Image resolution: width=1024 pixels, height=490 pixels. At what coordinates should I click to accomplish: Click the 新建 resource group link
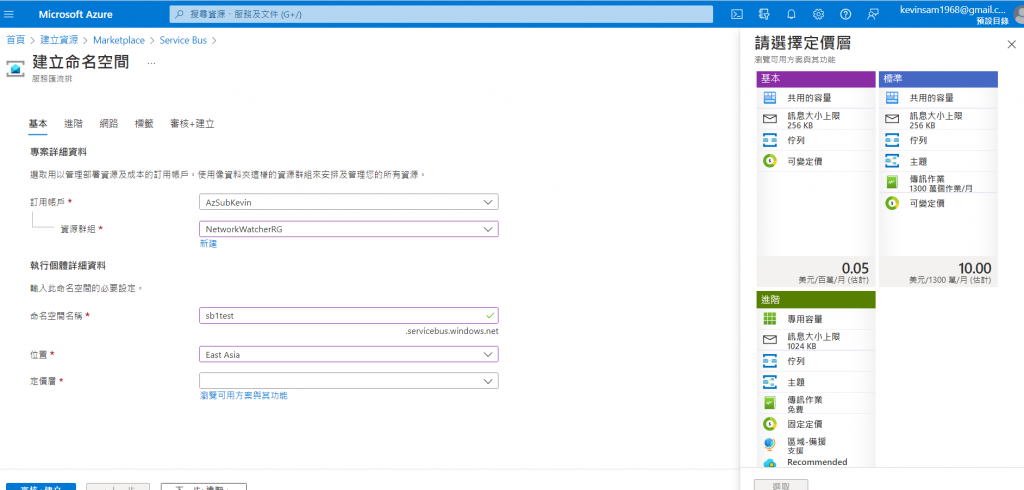208,244
